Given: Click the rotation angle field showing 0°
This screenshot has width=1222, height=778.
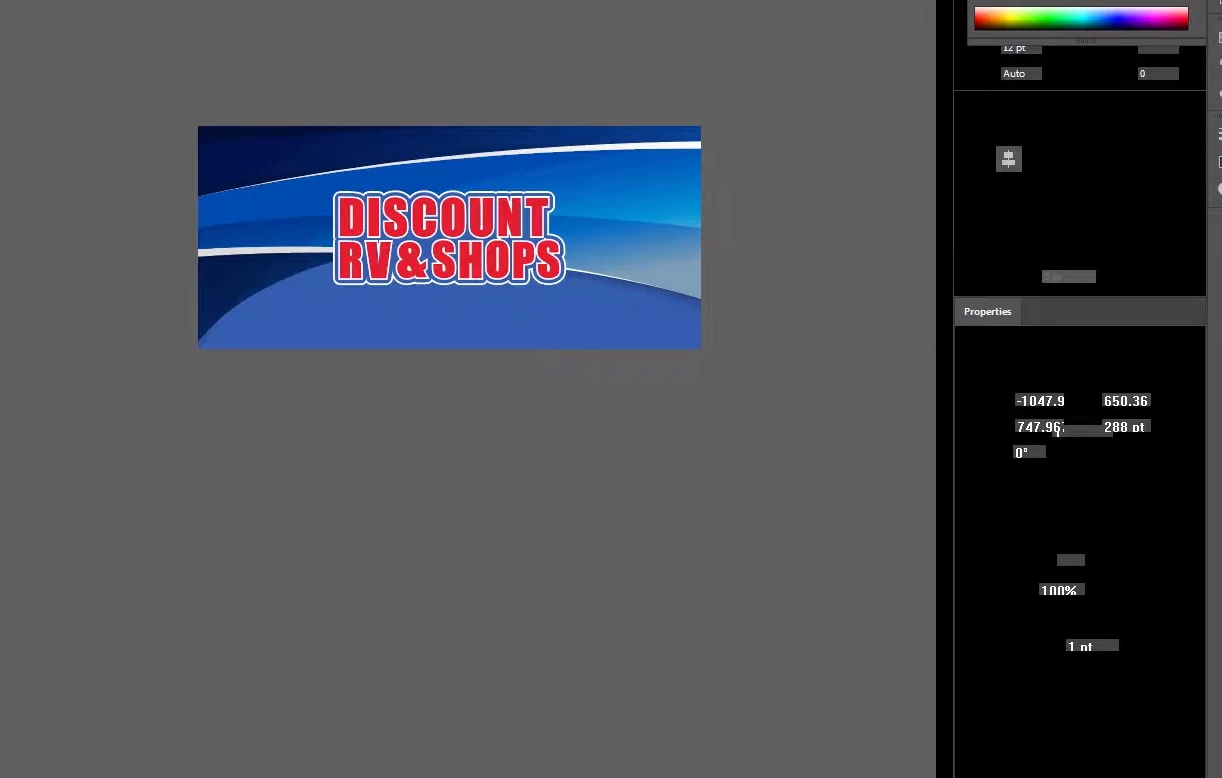Looking at the screenshot, I should [x=1030, y=452].
